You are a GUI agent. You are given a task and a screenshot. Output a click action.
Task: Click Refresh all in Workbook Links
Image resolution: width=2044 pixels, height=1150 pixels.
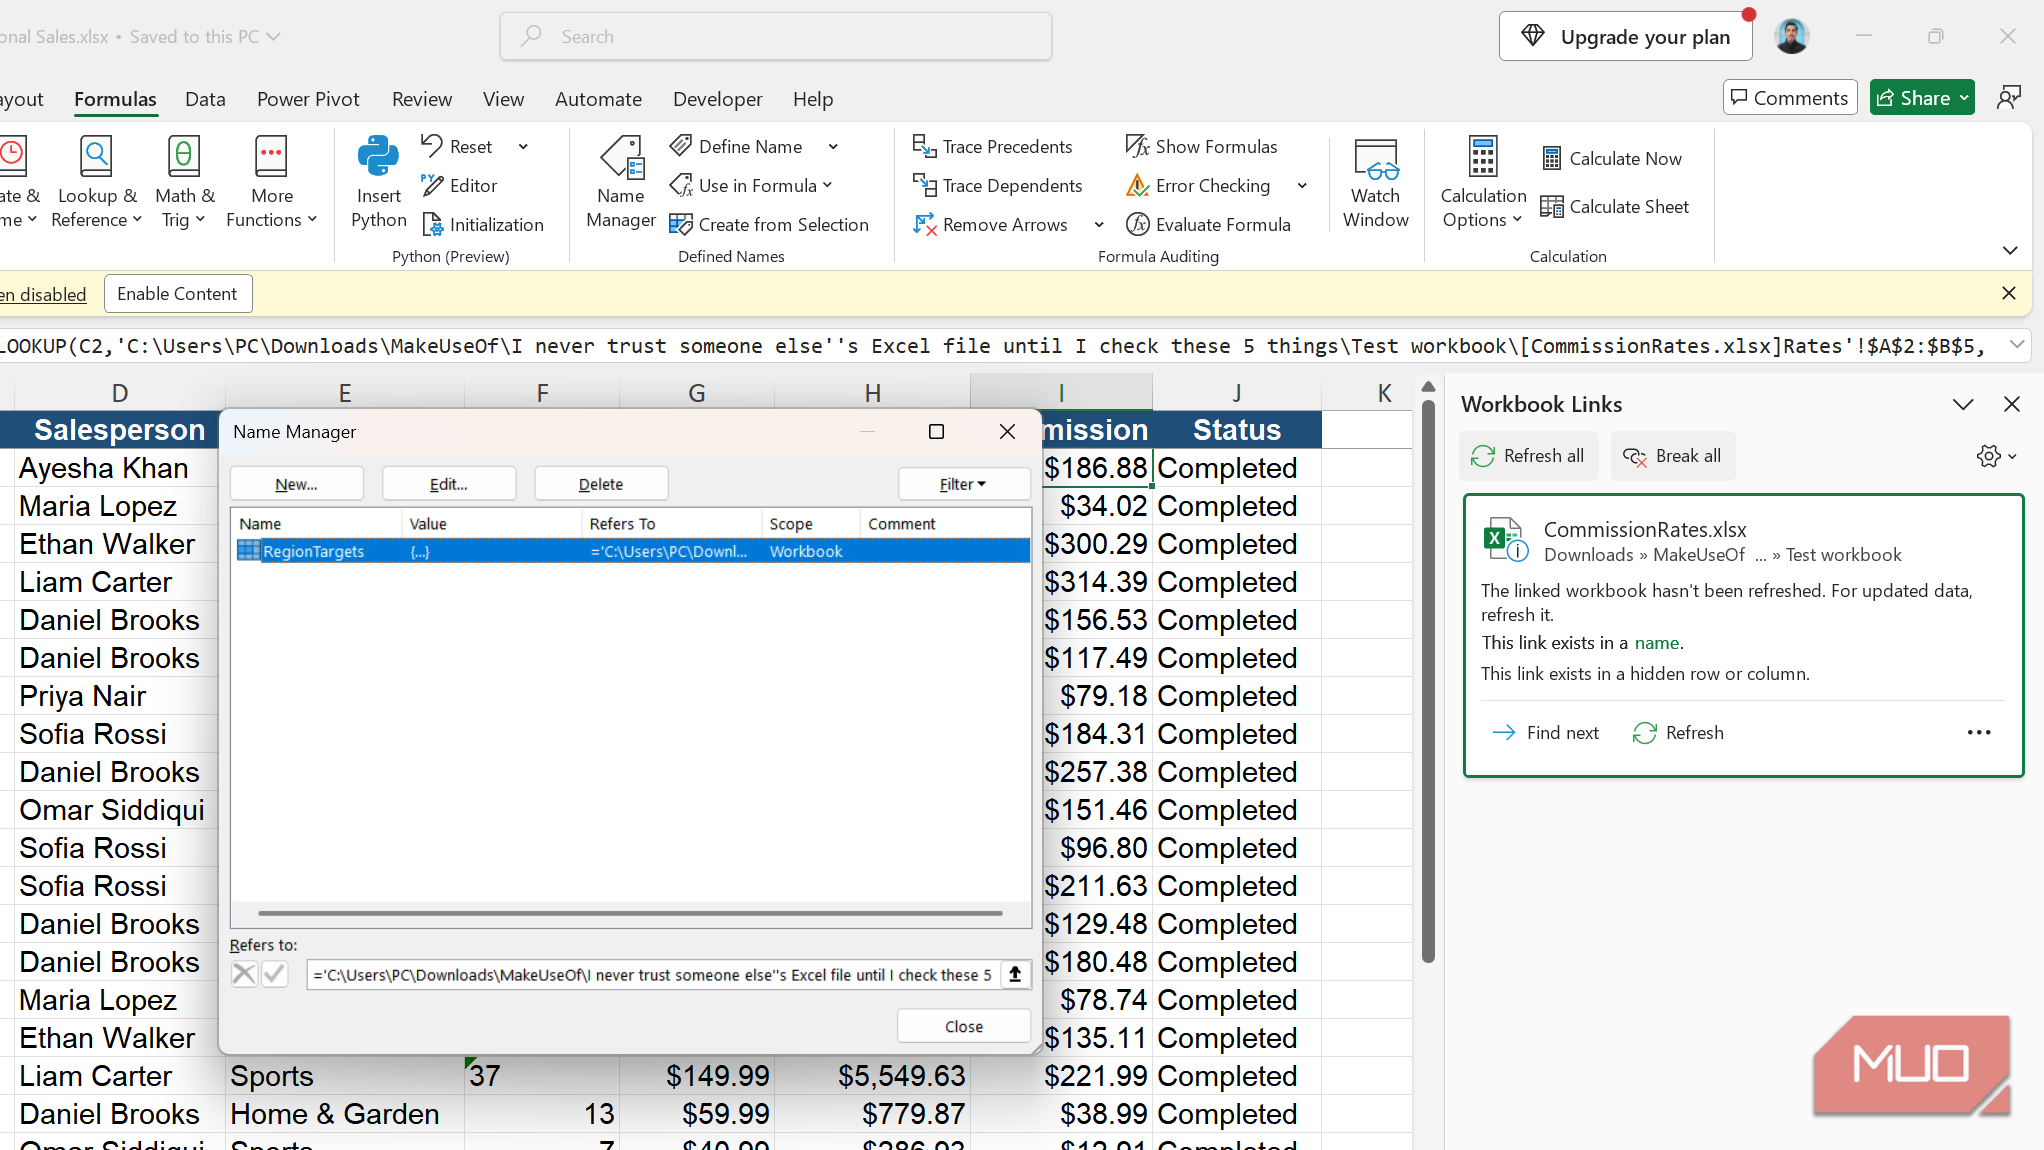(1529, 456)
